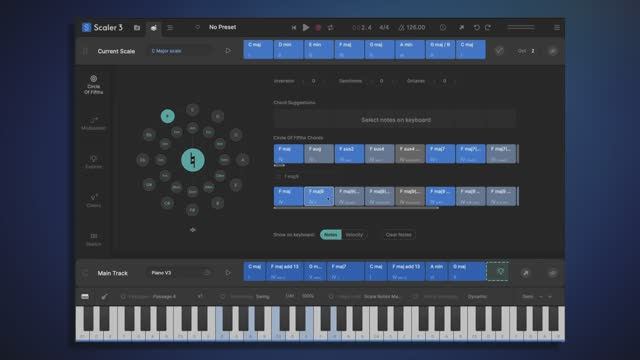Open the Scale Notes Ma... keys lock dropdown
Screen dimensions: 640x360
click(382, 296)
